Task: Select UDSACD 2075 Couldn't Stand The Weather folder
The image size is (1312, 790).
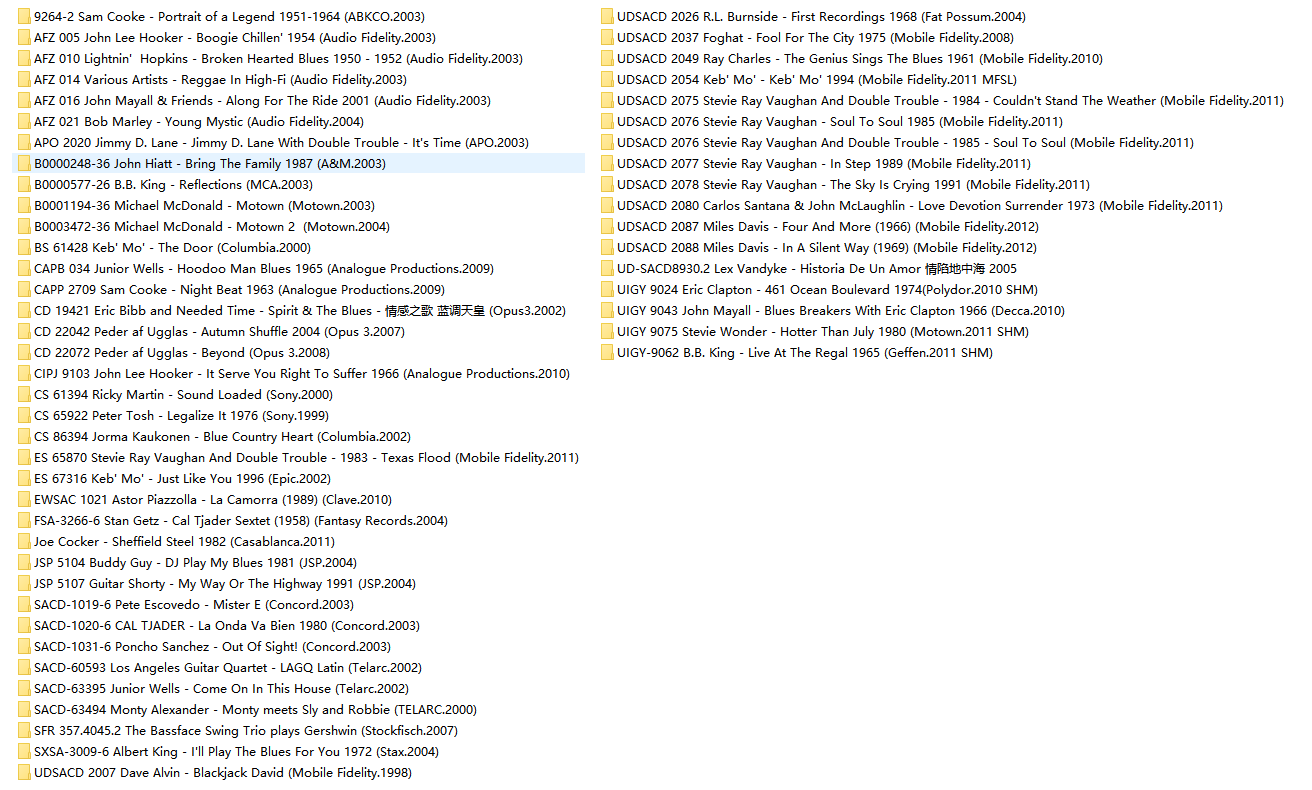Action: point(950,101)
